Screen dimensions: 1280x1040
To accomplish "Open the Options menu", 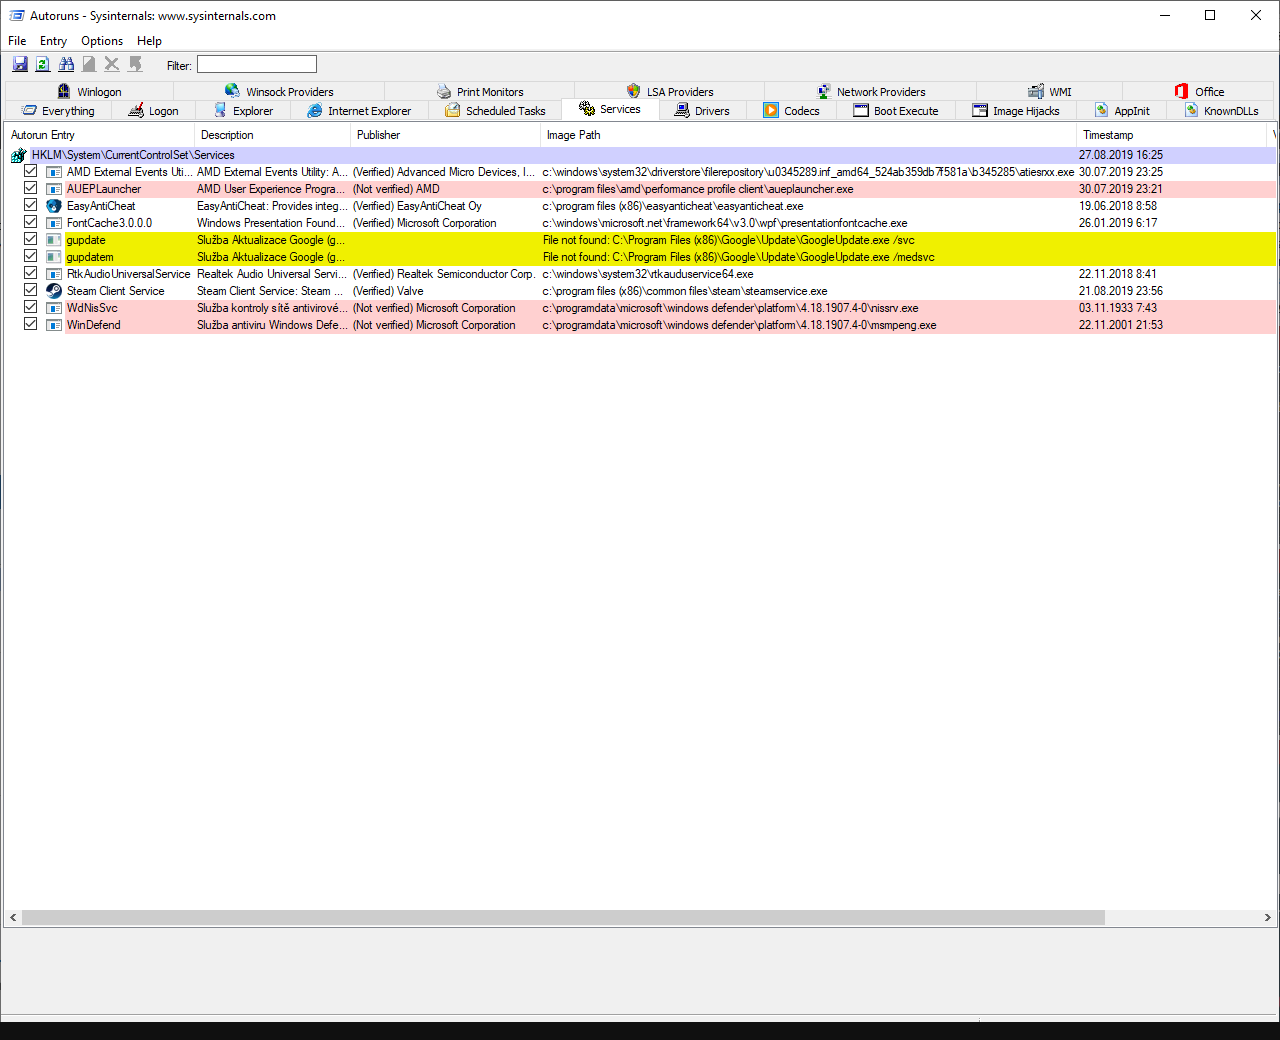I will point(102,41).
